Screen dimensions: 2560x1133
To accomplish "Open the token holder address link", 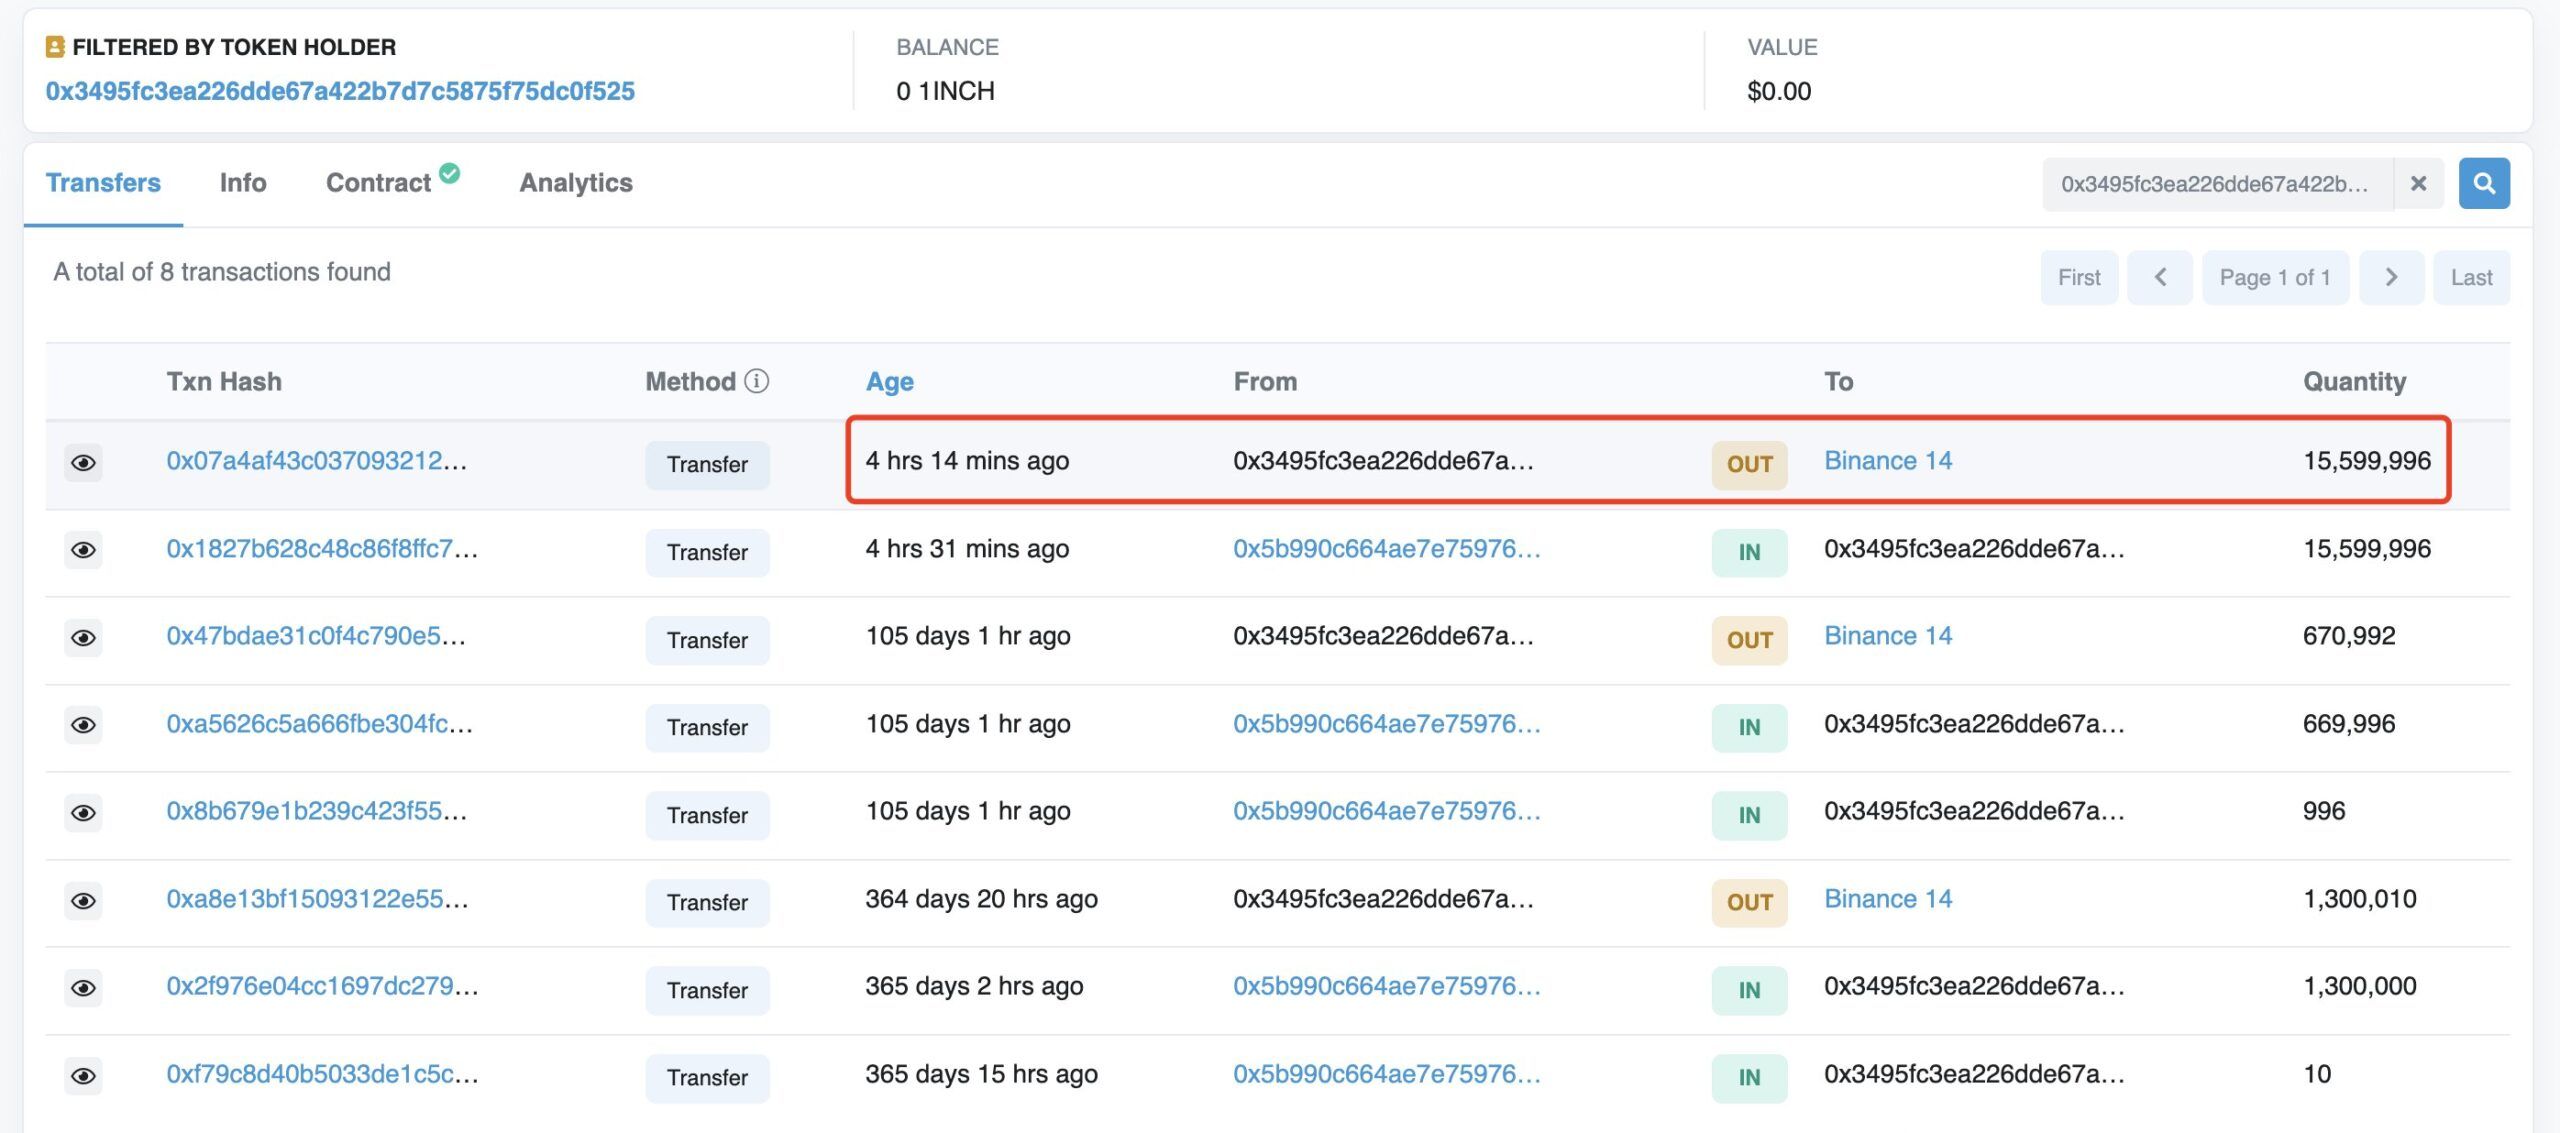I will coord(340,91).
